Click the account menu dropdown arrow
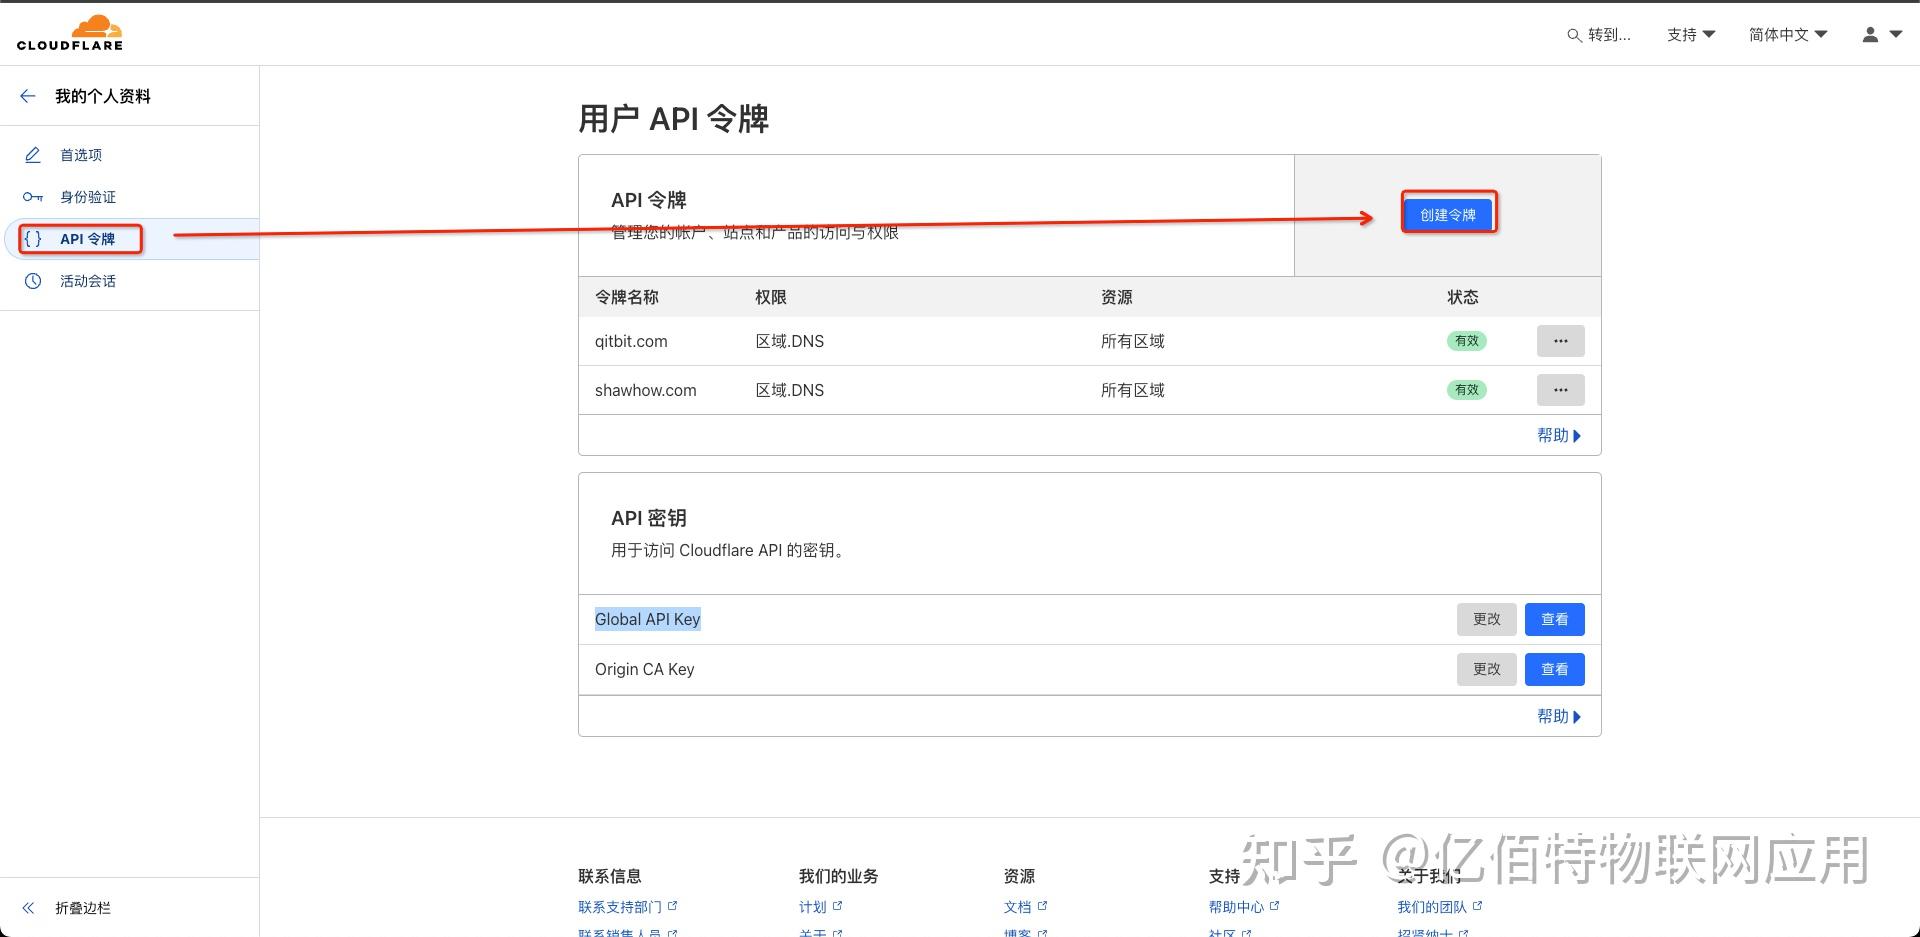This screenshot has width=1920, height=937. [x=1896, y=34]
